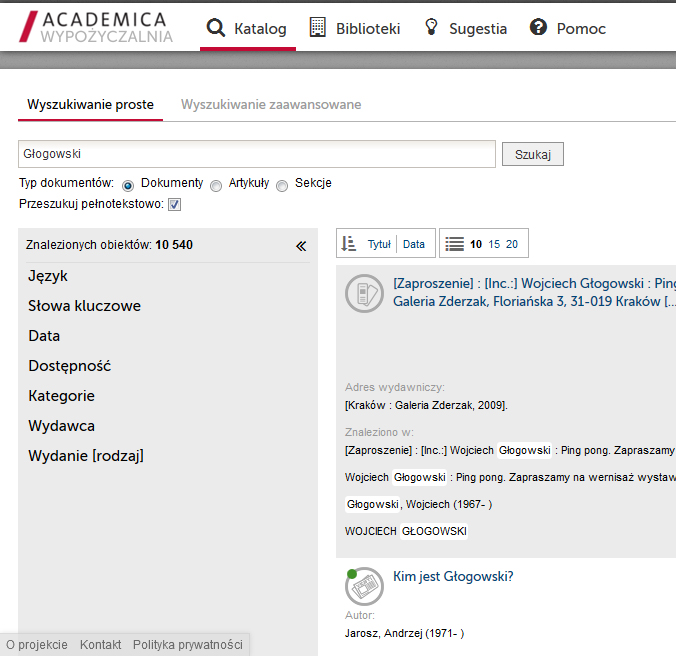Screen dimensions: 676x656
Task: Click the sort order icon
Action: pos(349,244)
